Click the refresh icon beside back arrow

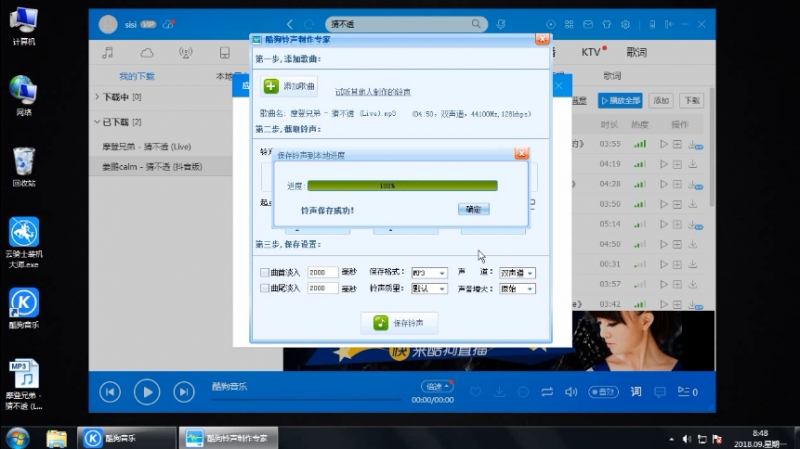pos(309,24)
